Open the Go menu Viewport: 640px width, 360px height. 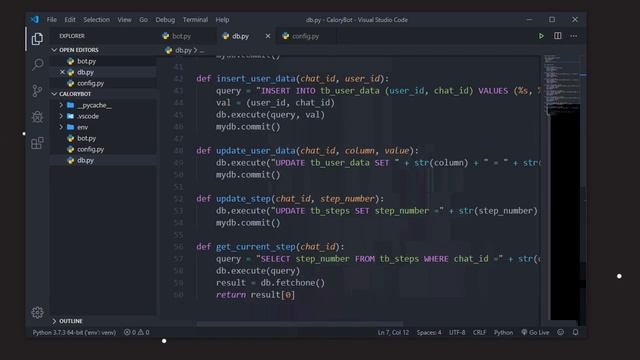point(143,20)
